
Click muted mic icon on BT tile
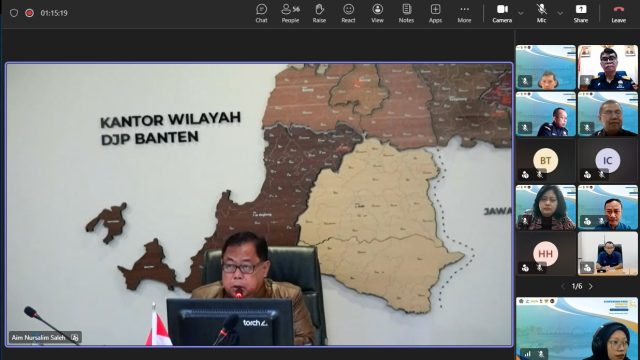coord(540,175)
